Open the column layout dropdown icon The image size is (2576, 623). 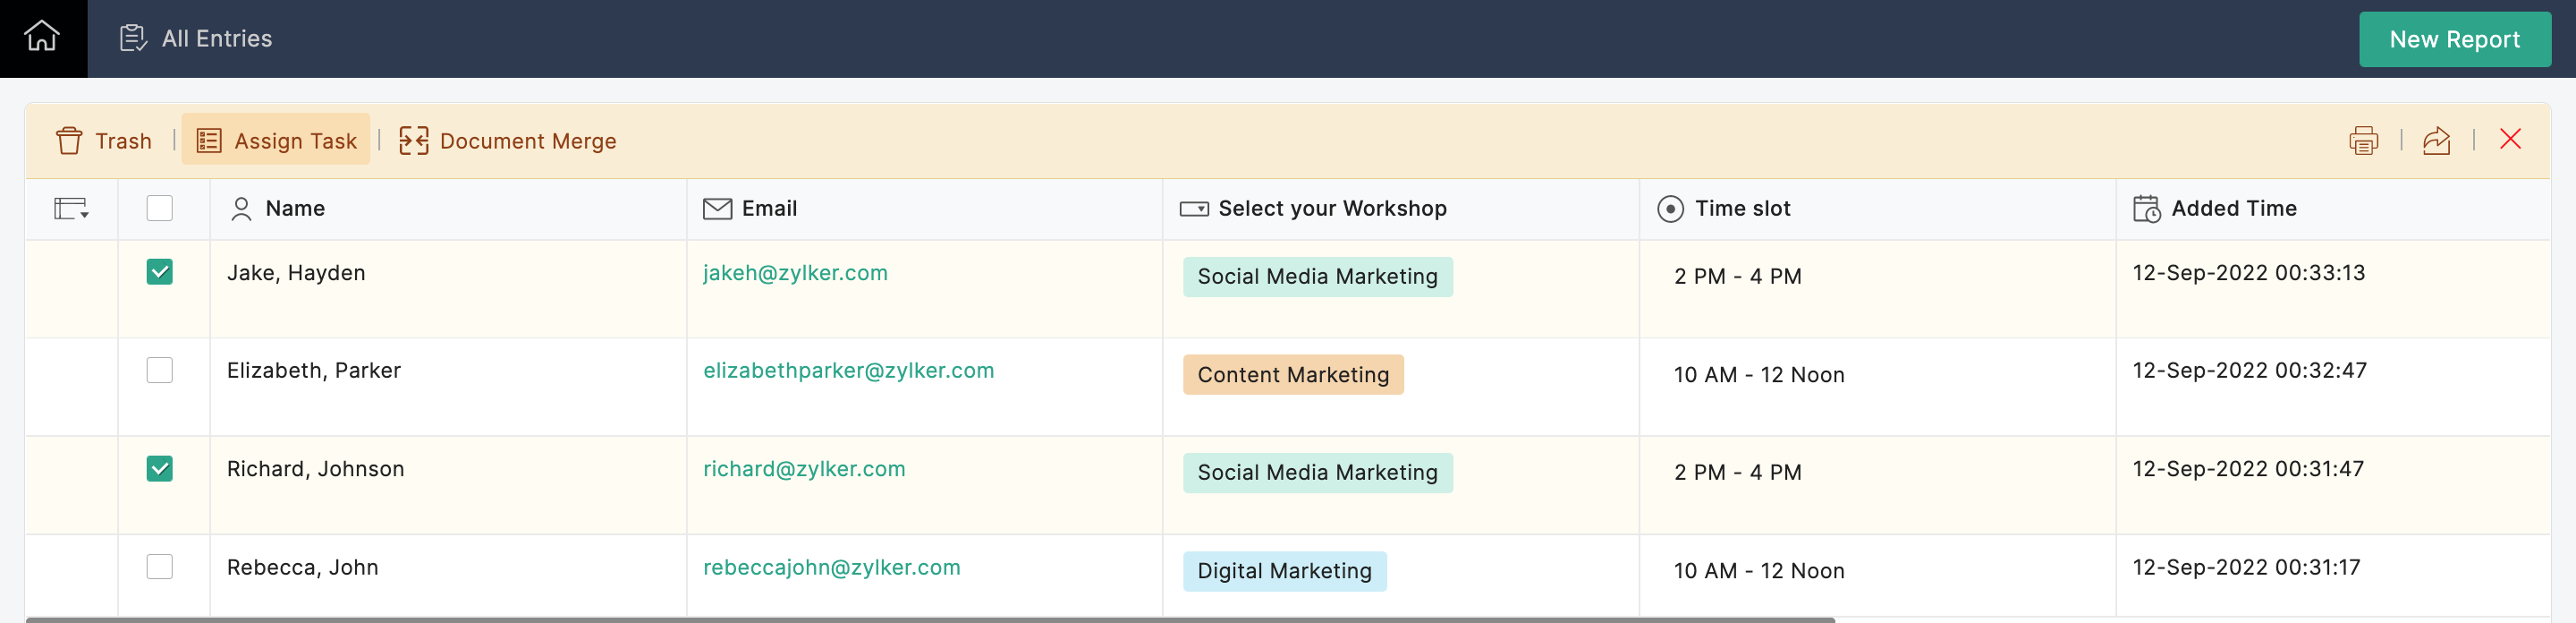(71, 209)
